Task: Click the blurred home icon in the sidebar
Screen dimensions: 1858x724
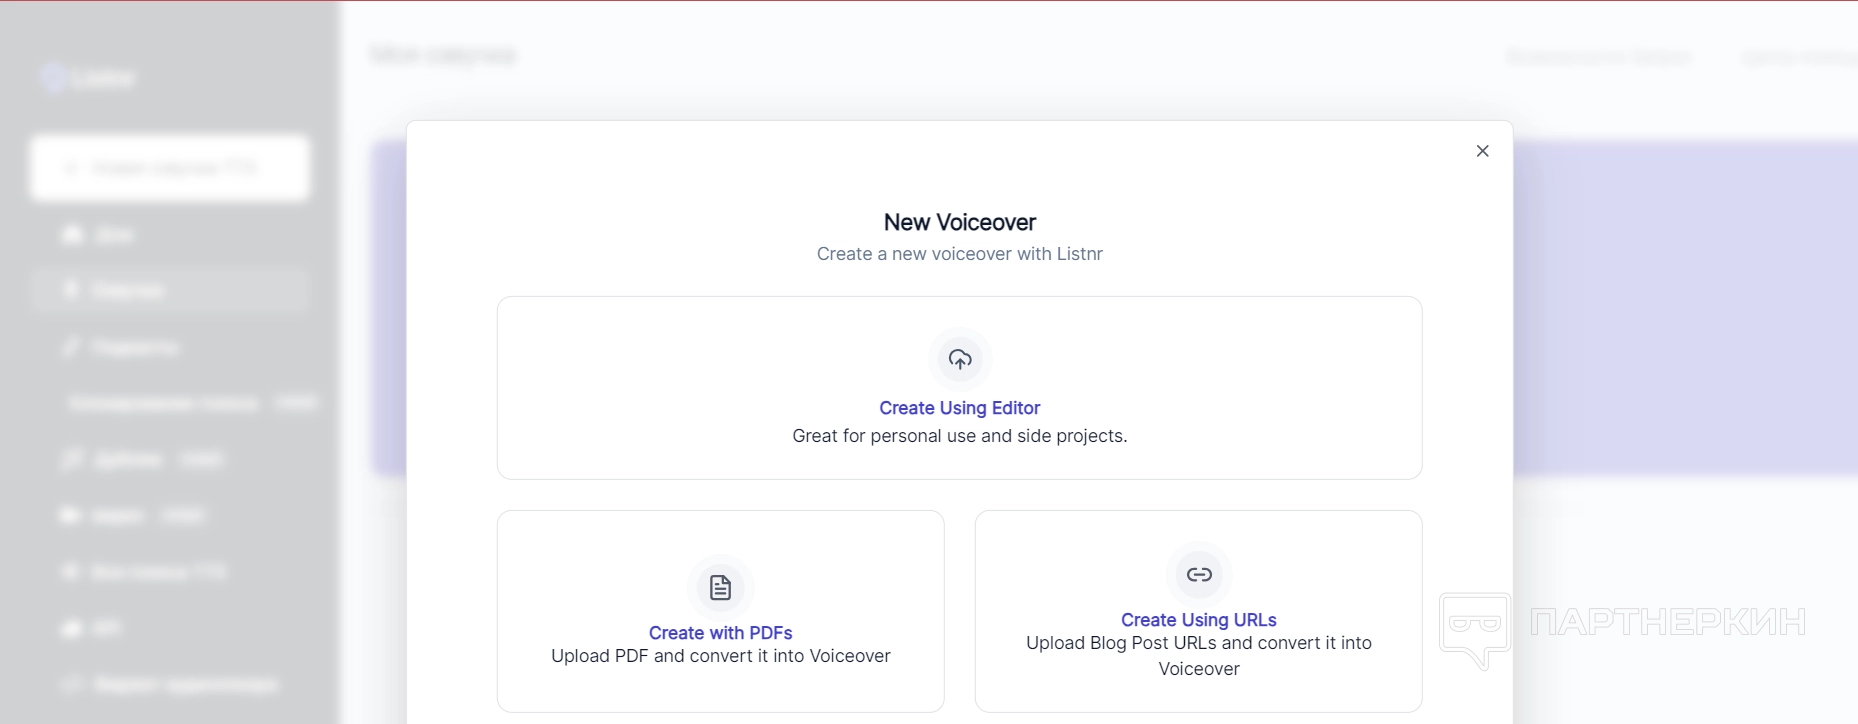Action: [x=72, y=235]
